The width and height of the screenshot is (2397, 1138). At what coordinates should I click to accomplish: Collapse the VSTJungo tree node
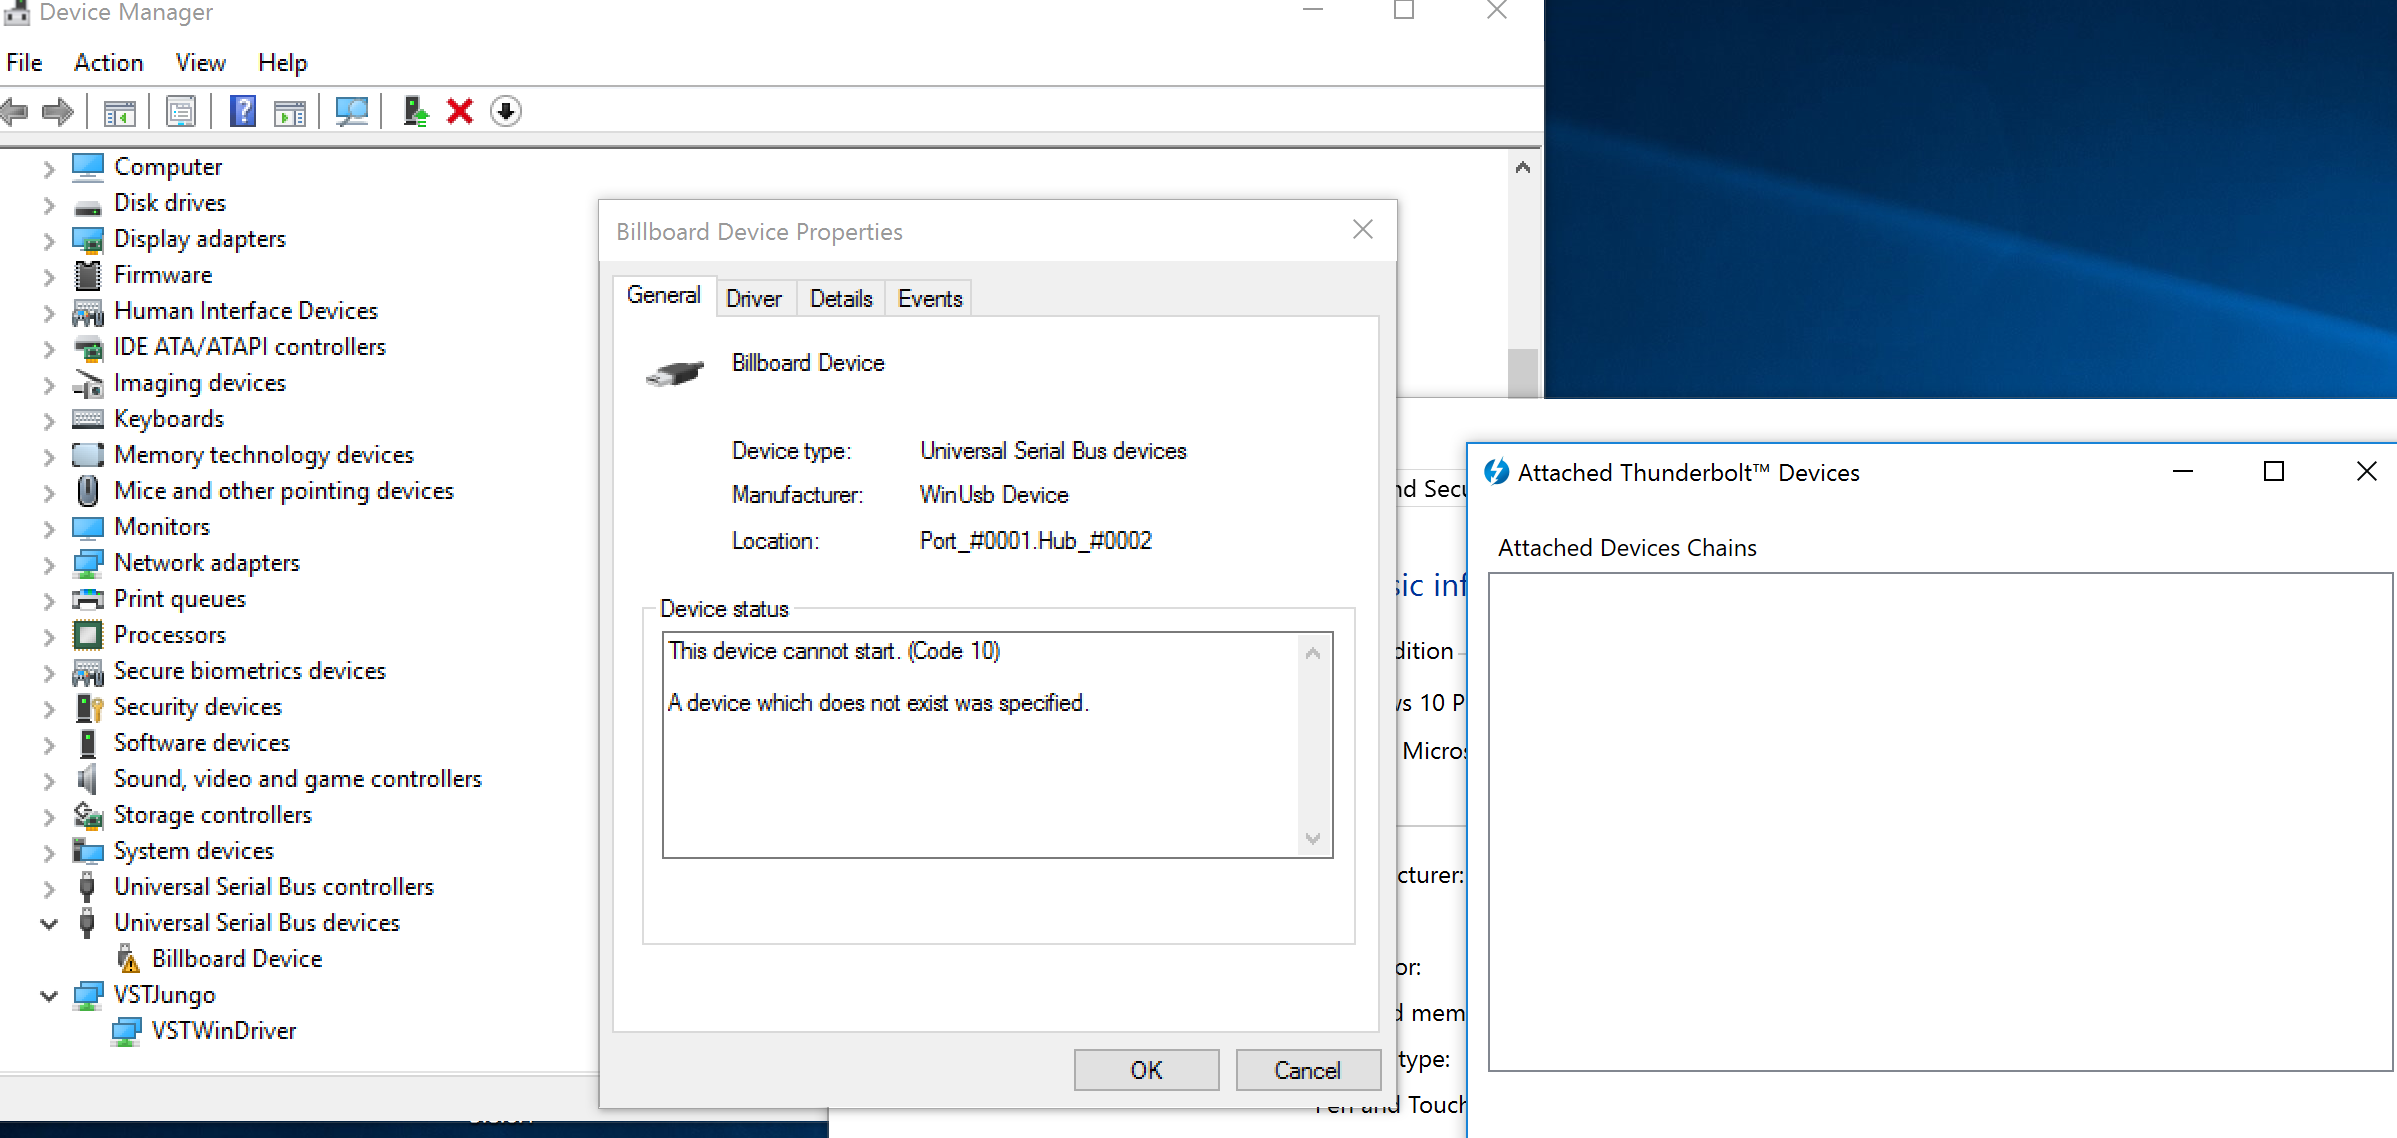tap(49, 996)
